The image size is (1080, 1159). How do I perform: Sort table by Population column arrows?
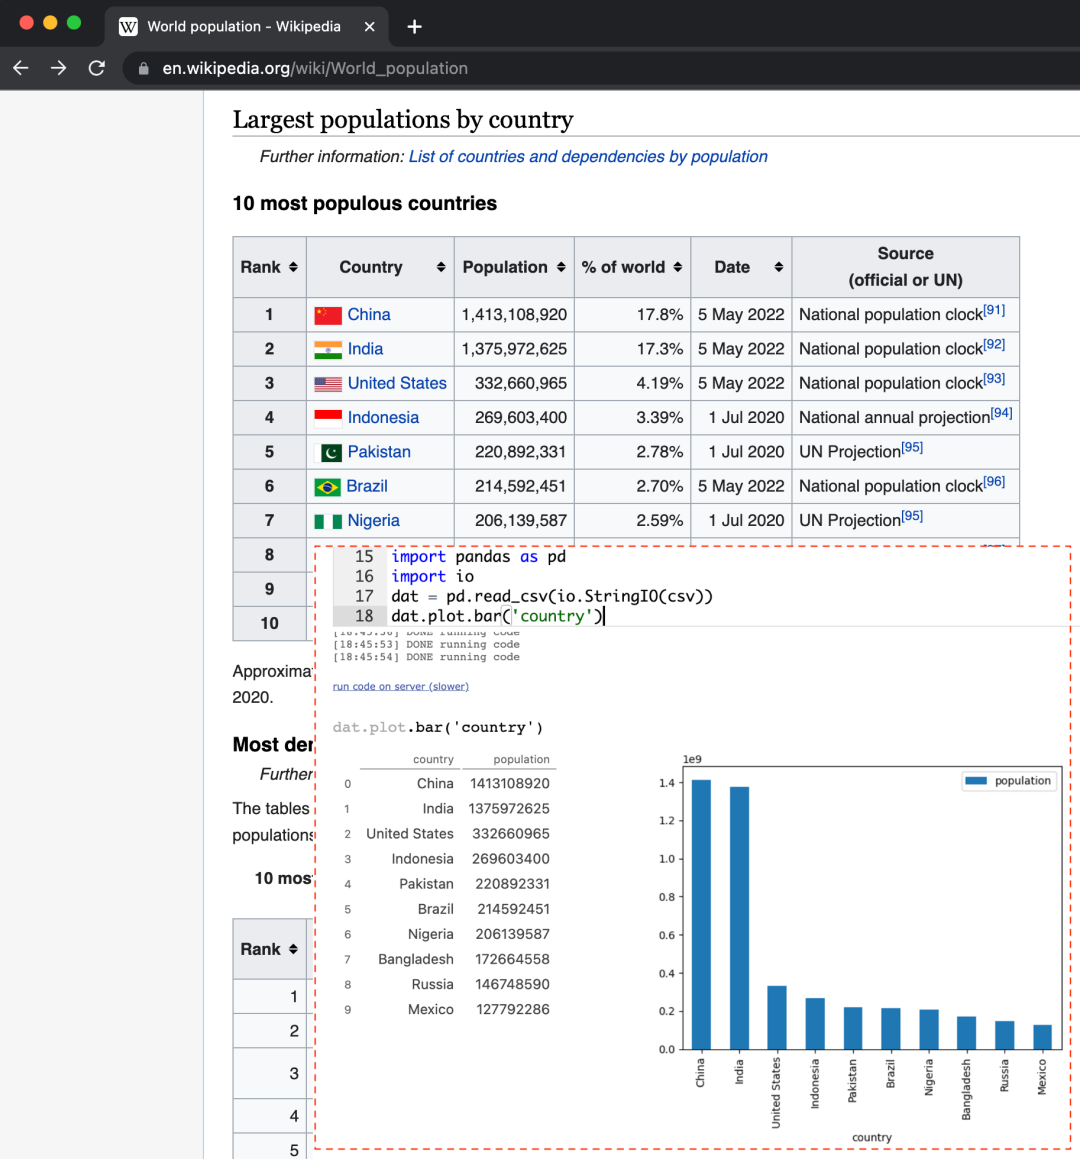pos(561,267)
